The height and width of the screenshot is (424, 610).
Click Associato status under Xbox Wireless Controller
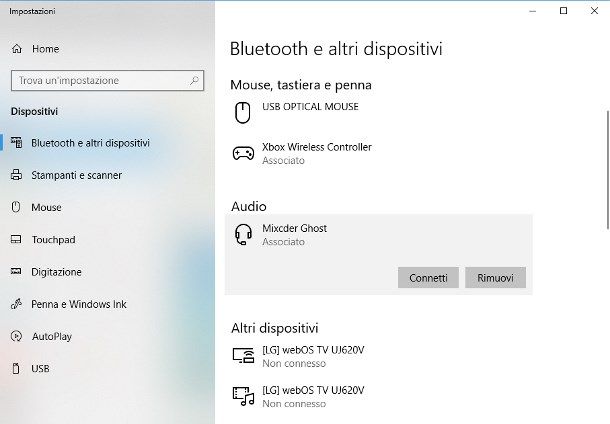pos(283,161)
